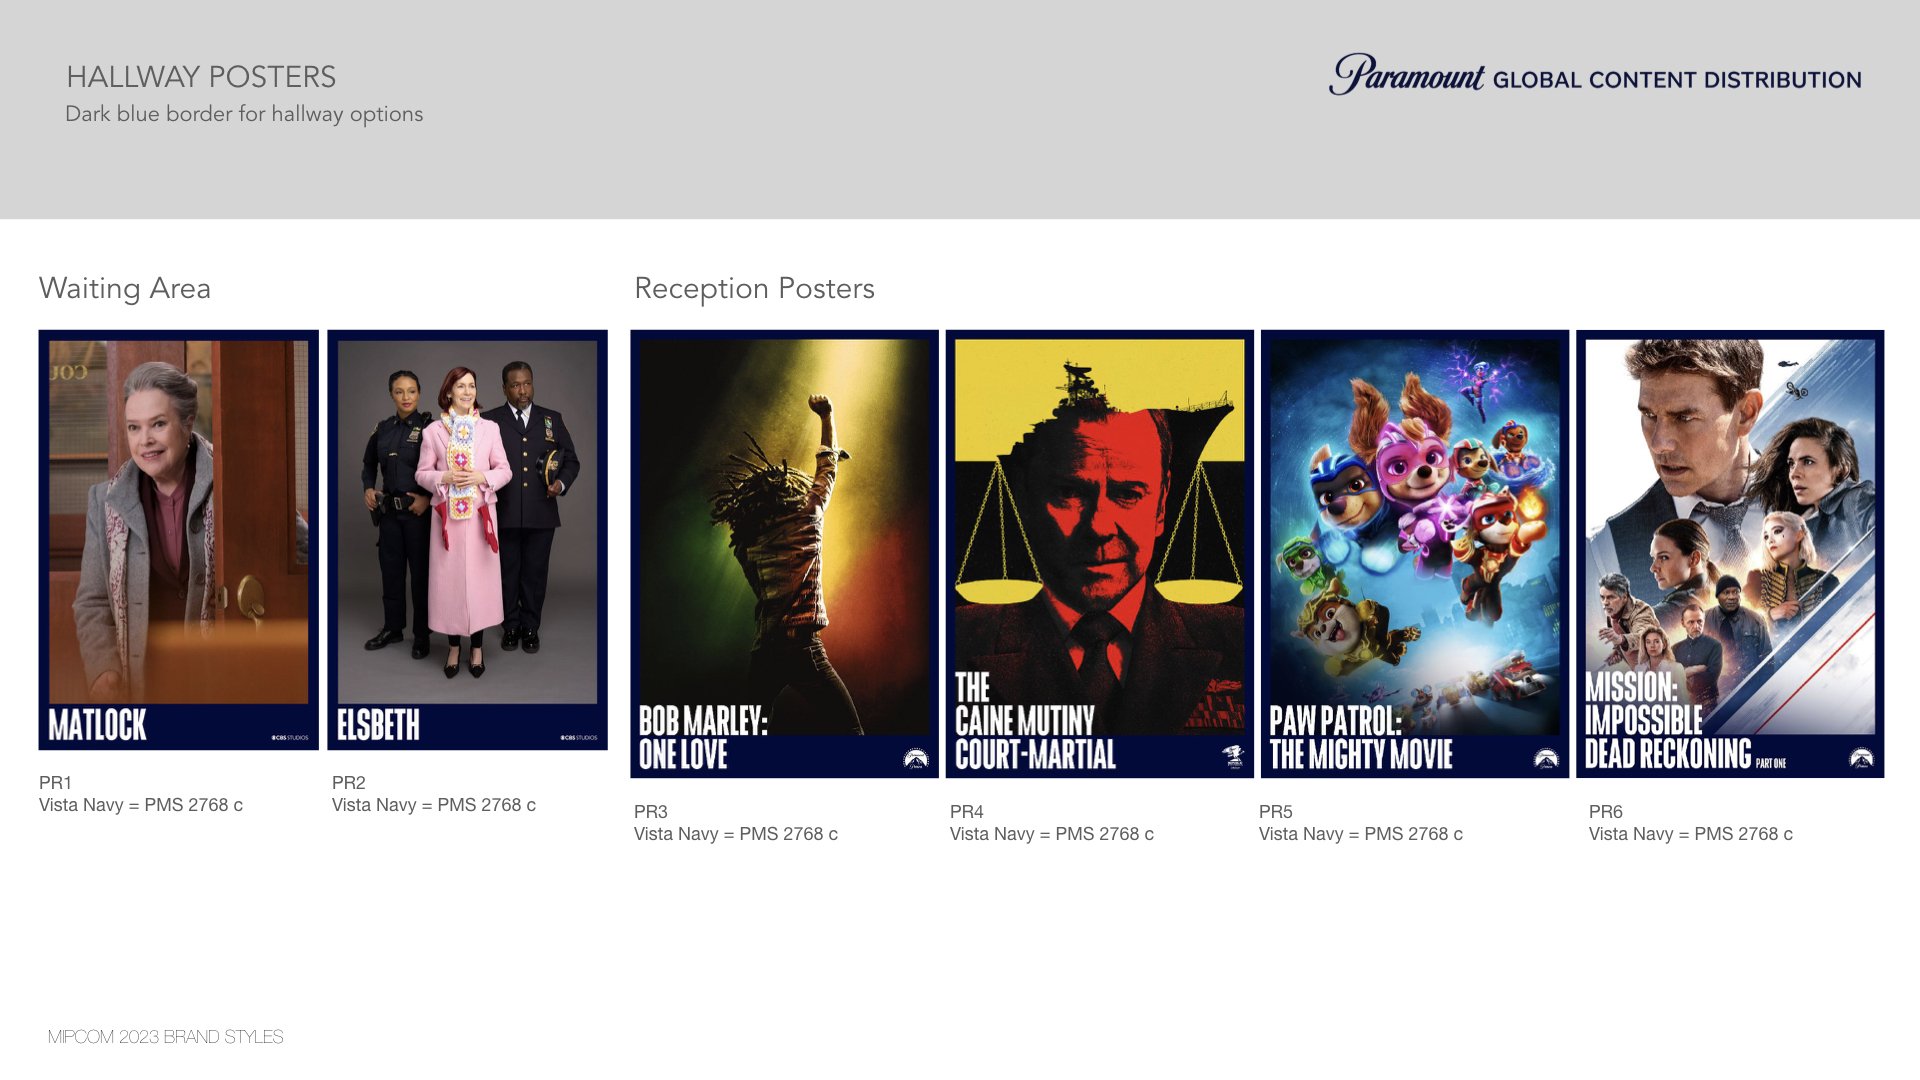1920x1080 pixels.
Task: Click the Matlock poster thumbnail
Action: point(178,540)
